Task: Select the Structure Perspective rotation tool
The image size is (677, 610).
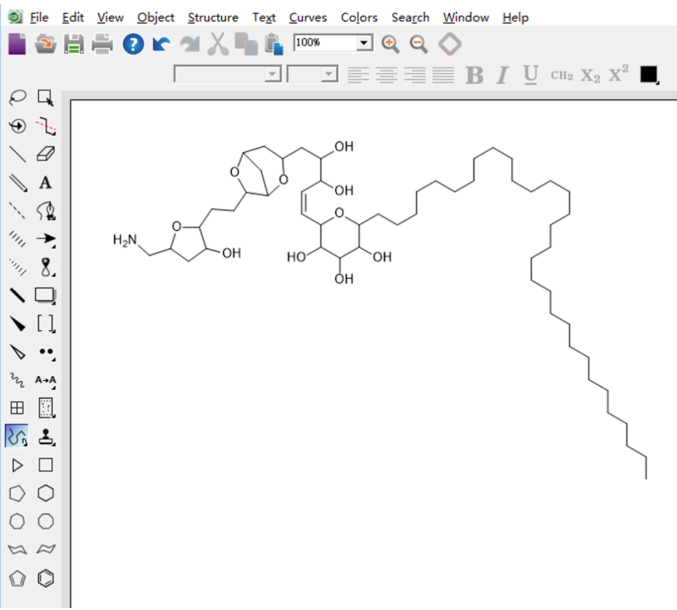Action: (18, 126)
